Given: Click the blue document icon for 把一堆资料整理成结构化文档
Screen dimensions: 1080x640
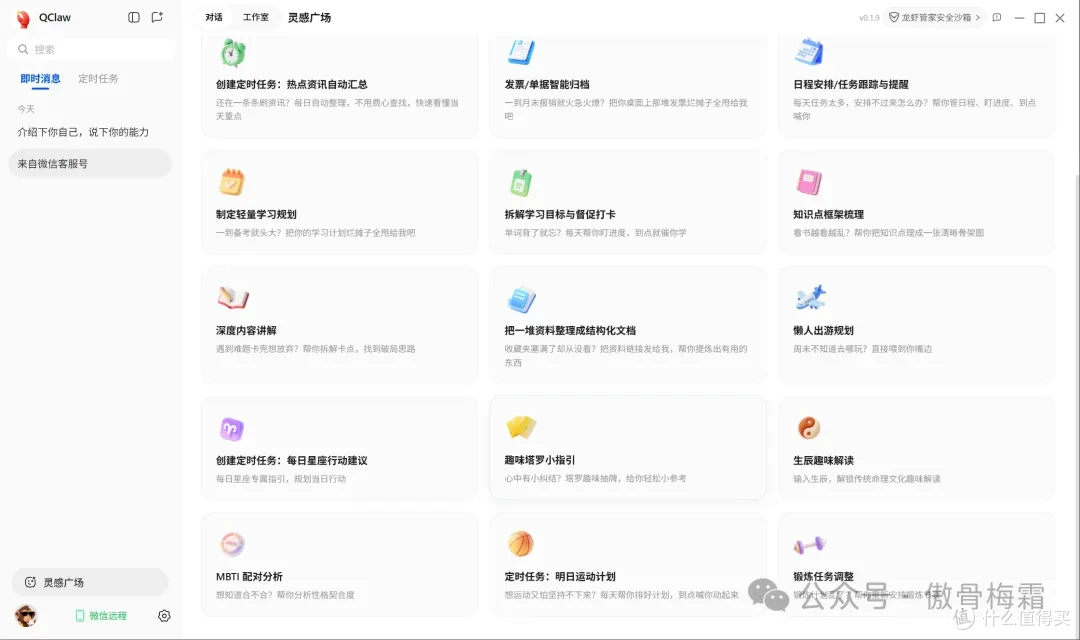Looking at the screenshot, I should tap(521, 299).
